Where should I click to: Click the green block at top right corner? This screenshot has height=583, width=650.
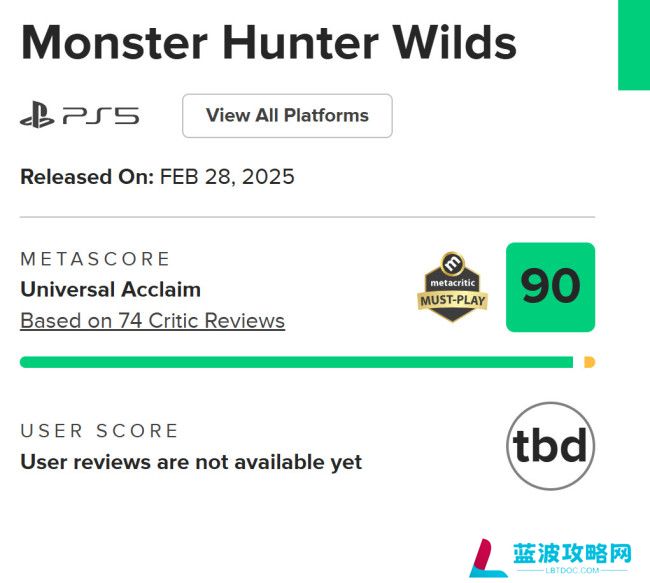click(x=634, y=45)
